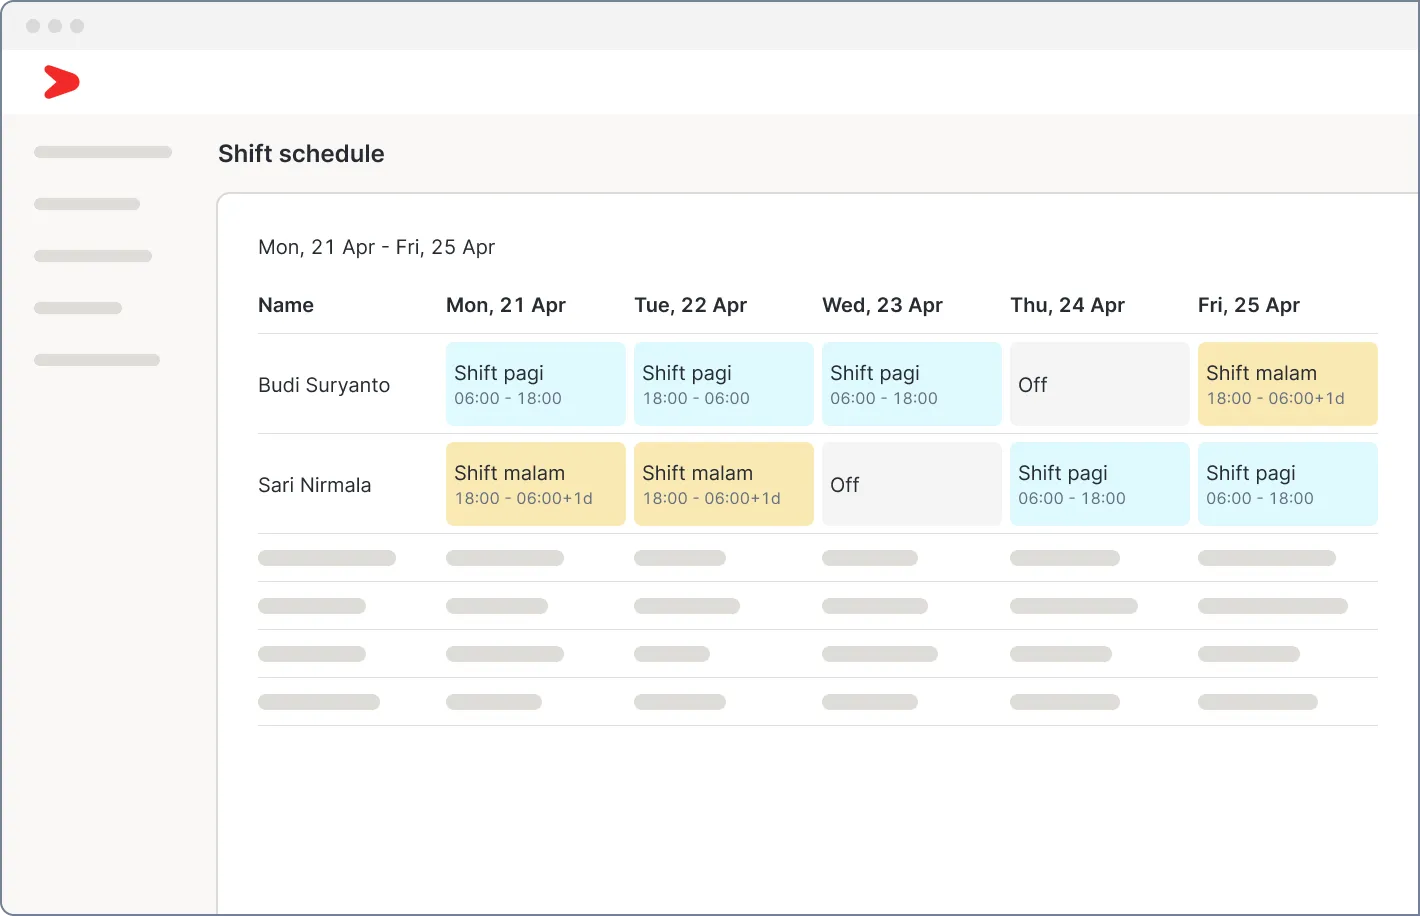Select the Fri, 25 Apr column header

tap(1249, 305)
